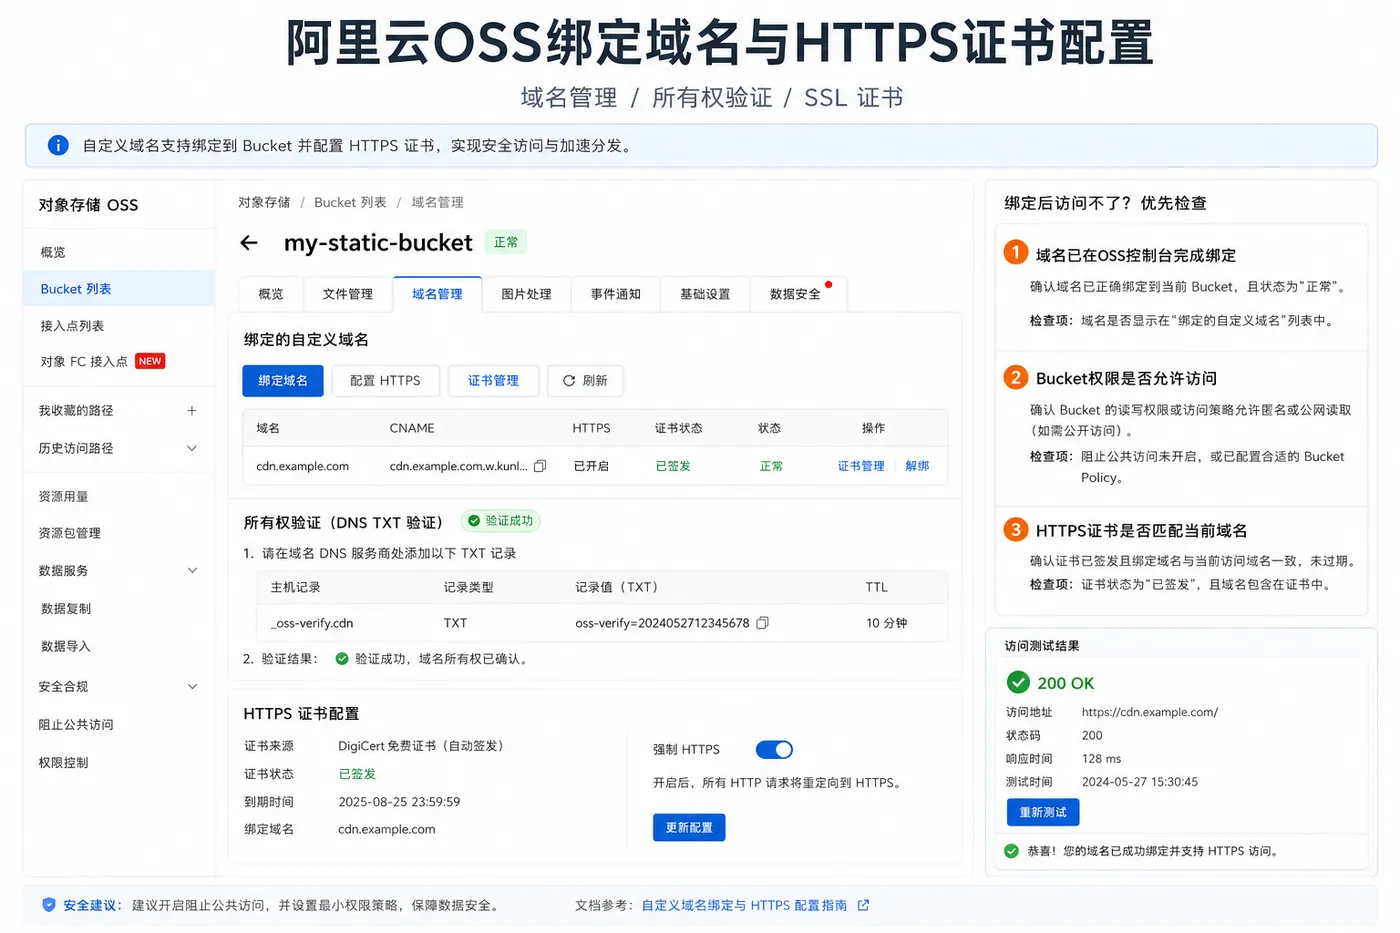Click the expiry time 2025-08-25 23:59:59
Screen dimensions: 1400x933
tap(399, 802)
